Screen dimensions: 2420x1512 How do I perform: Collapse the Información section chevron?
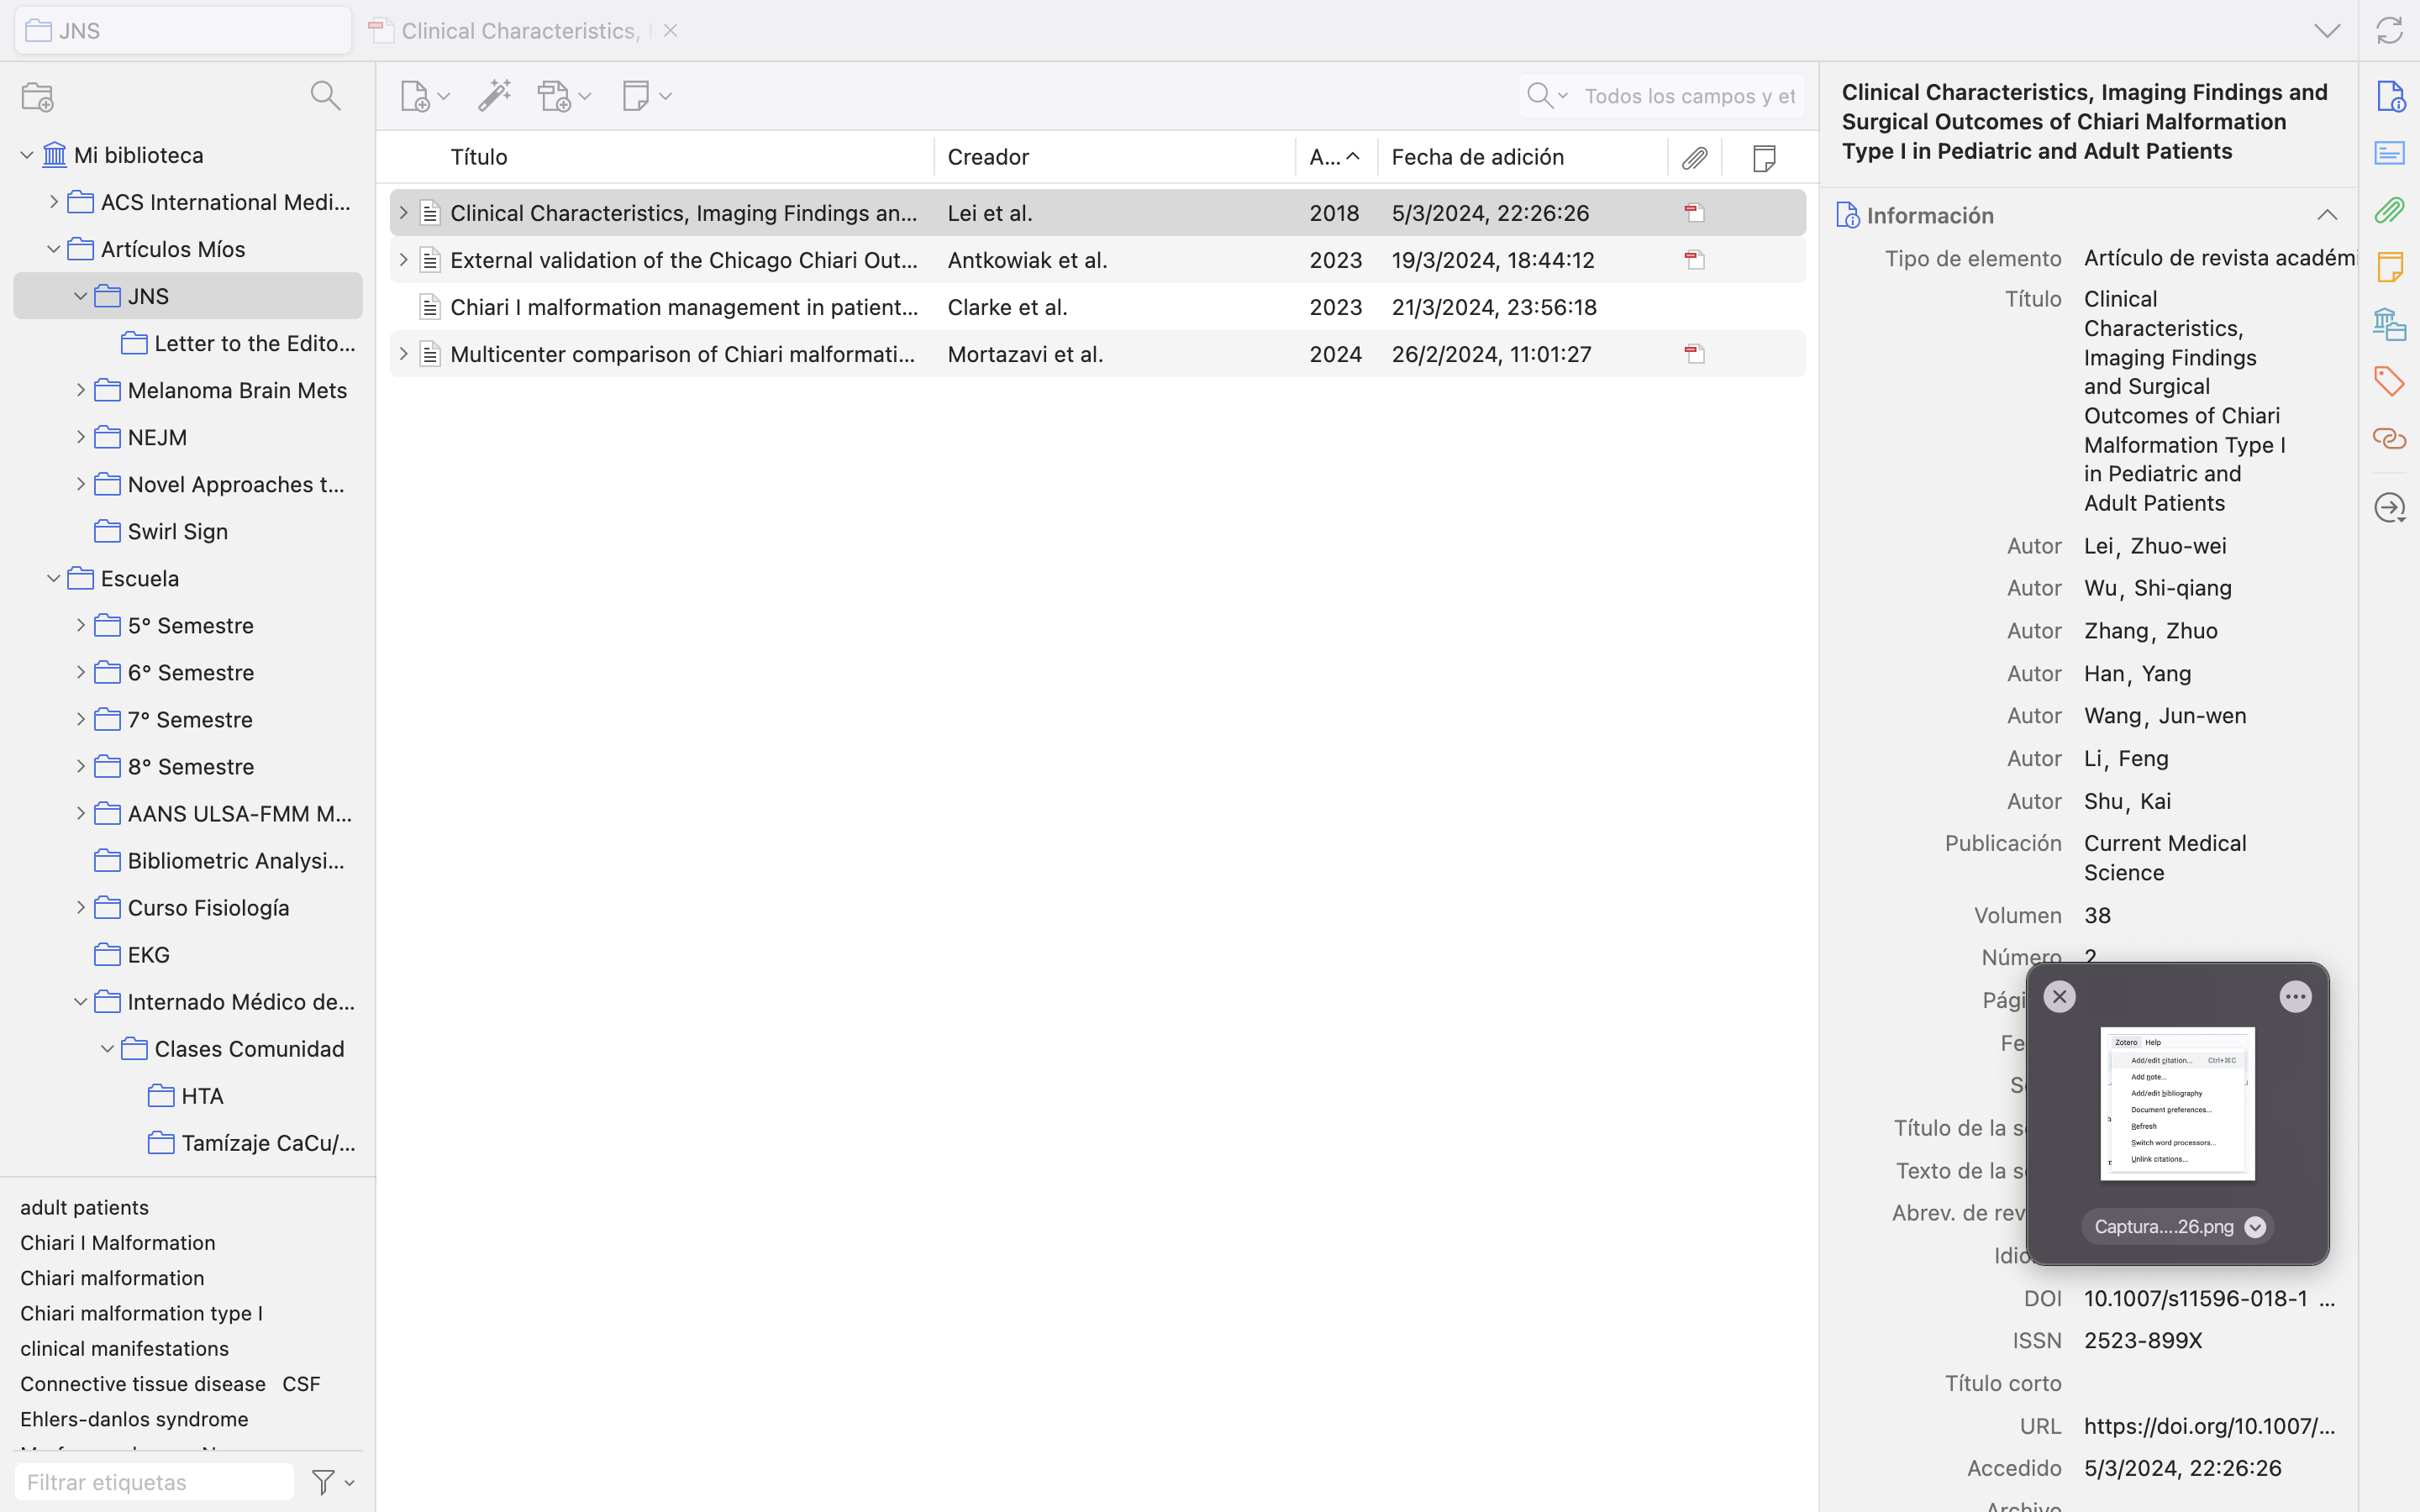(x=2327, y=216)
